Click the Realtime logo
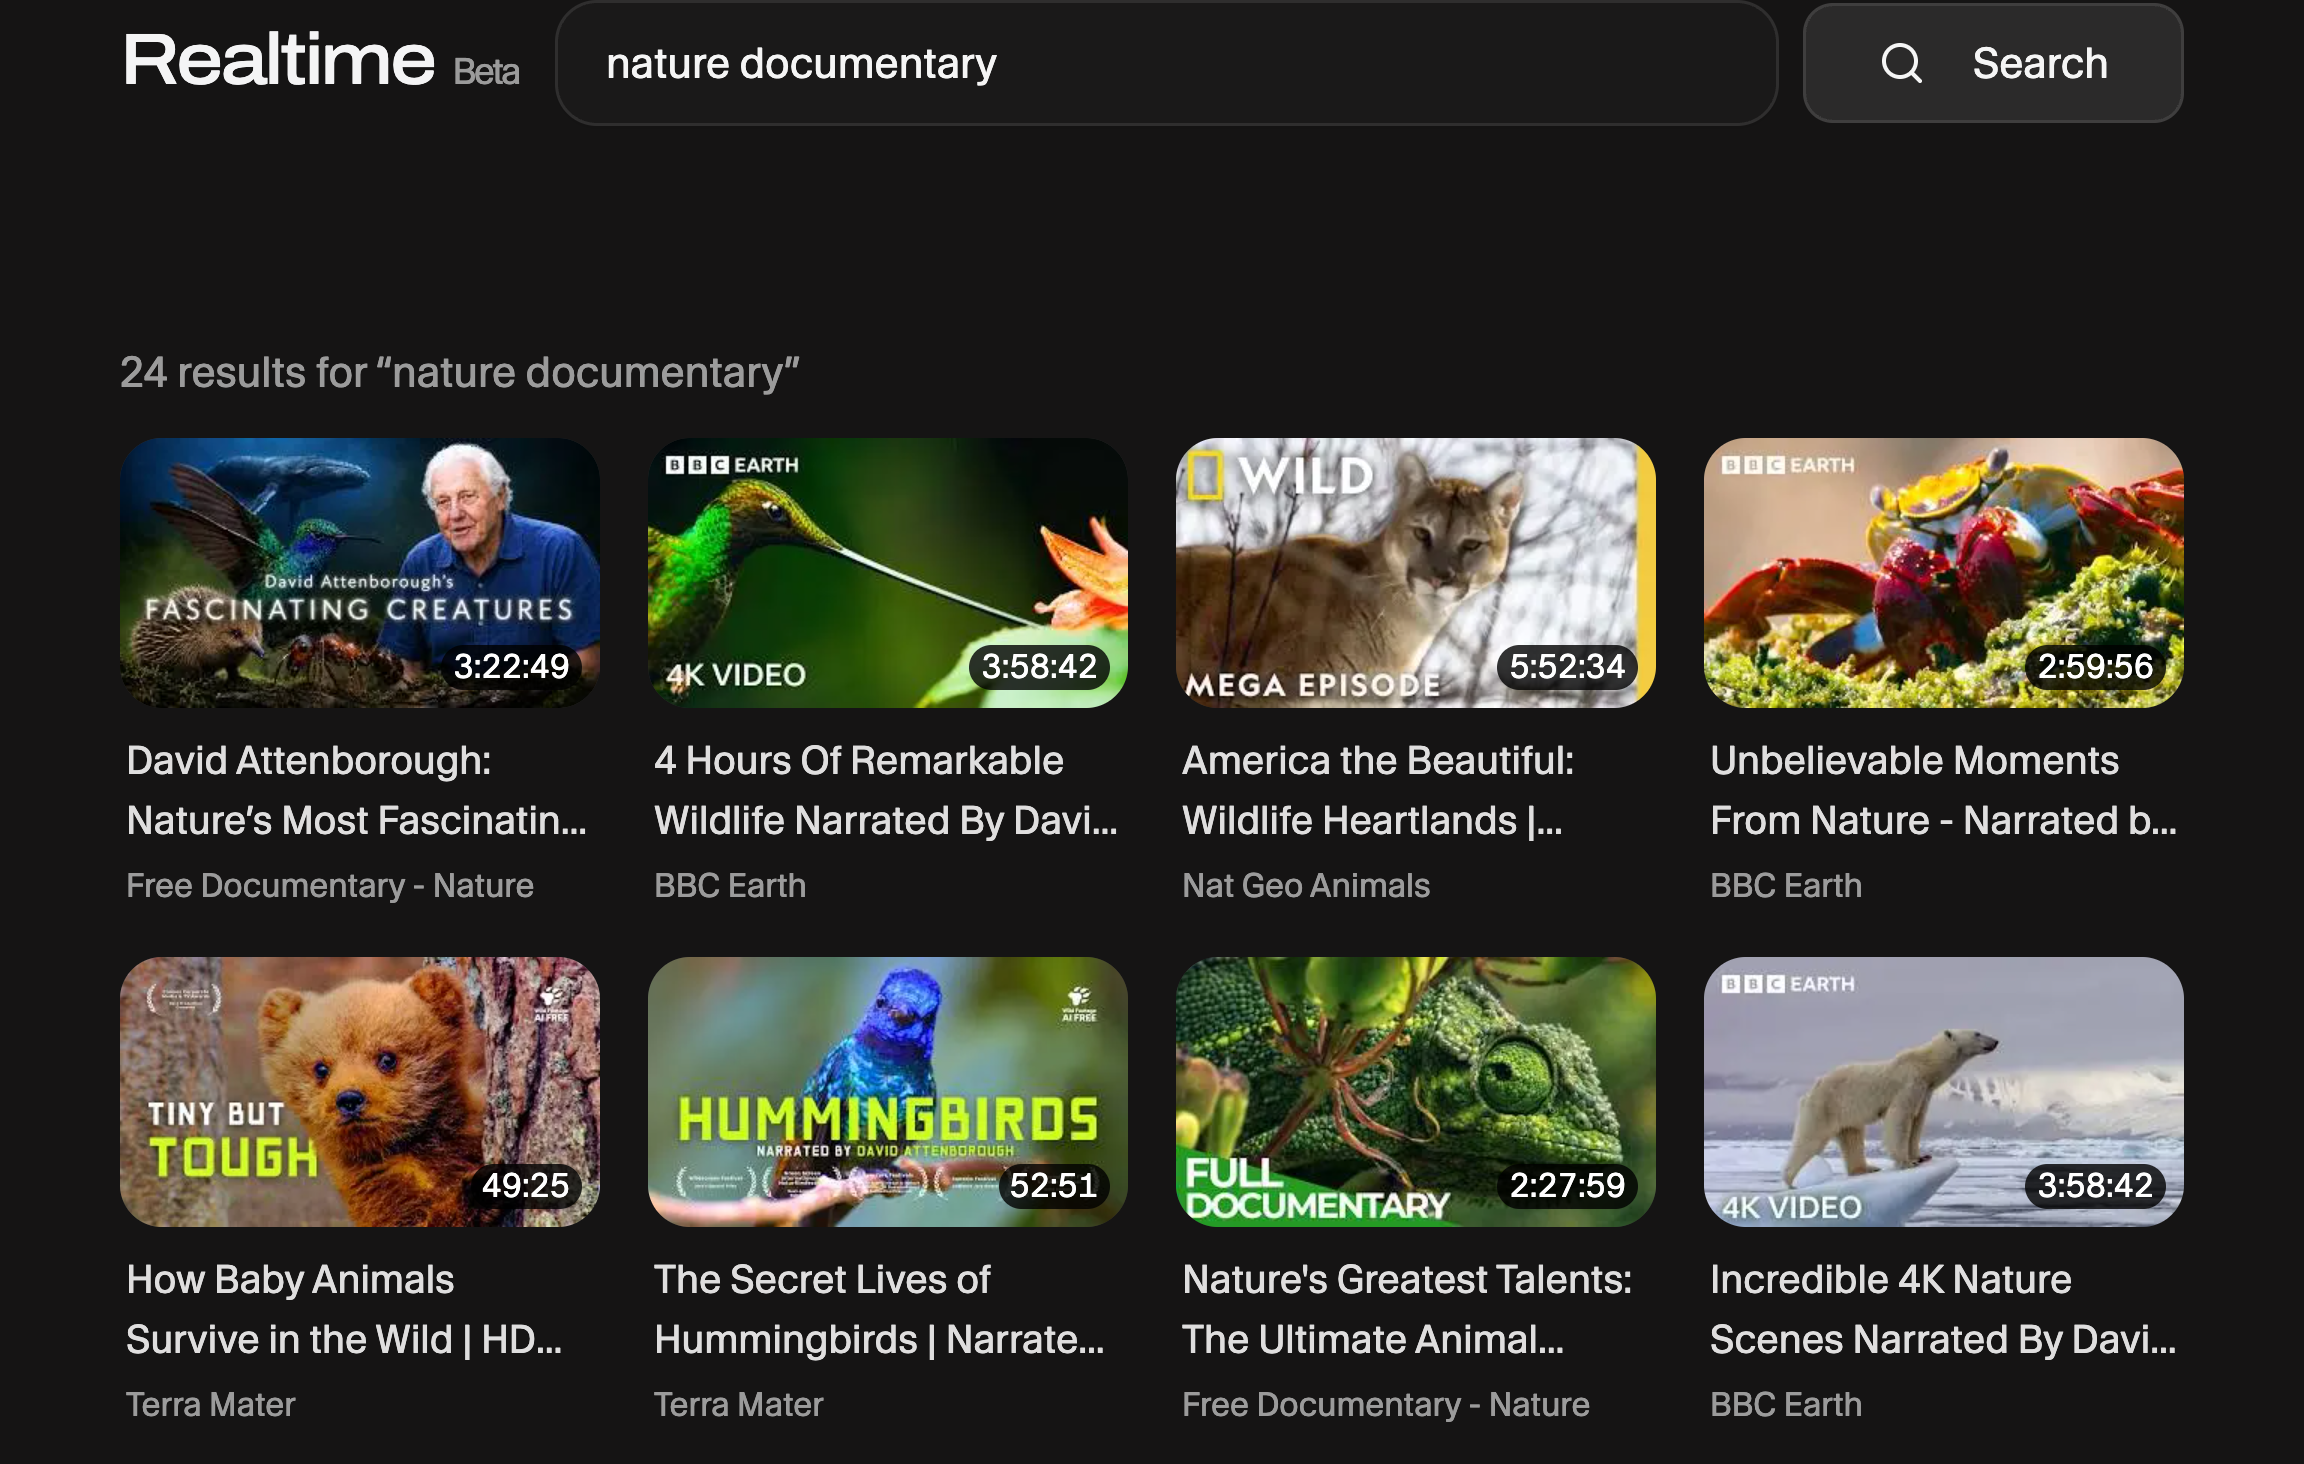This screenshot has height=1464, width=2304. pyautogui.click(x=279, y=60)
